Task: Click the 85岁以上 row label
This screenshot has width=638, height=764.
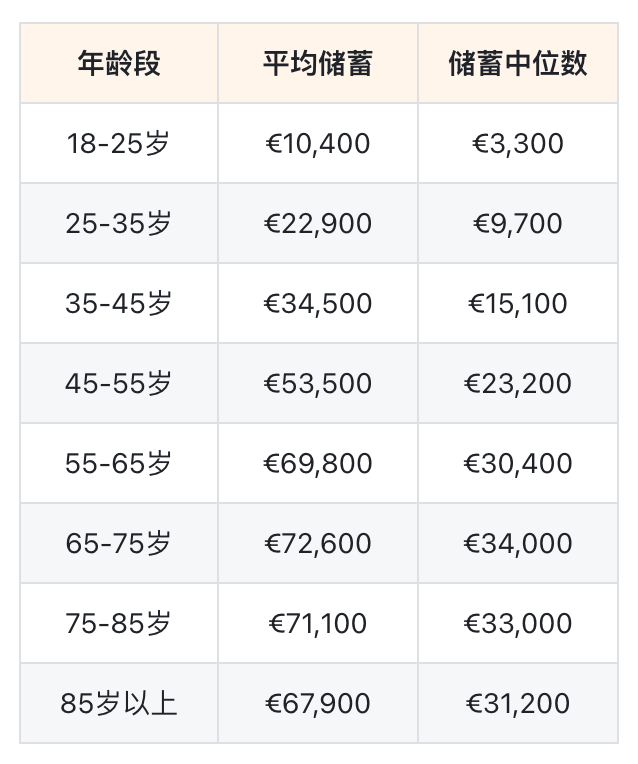Action: pyautogui.click(x=119, y=704)
